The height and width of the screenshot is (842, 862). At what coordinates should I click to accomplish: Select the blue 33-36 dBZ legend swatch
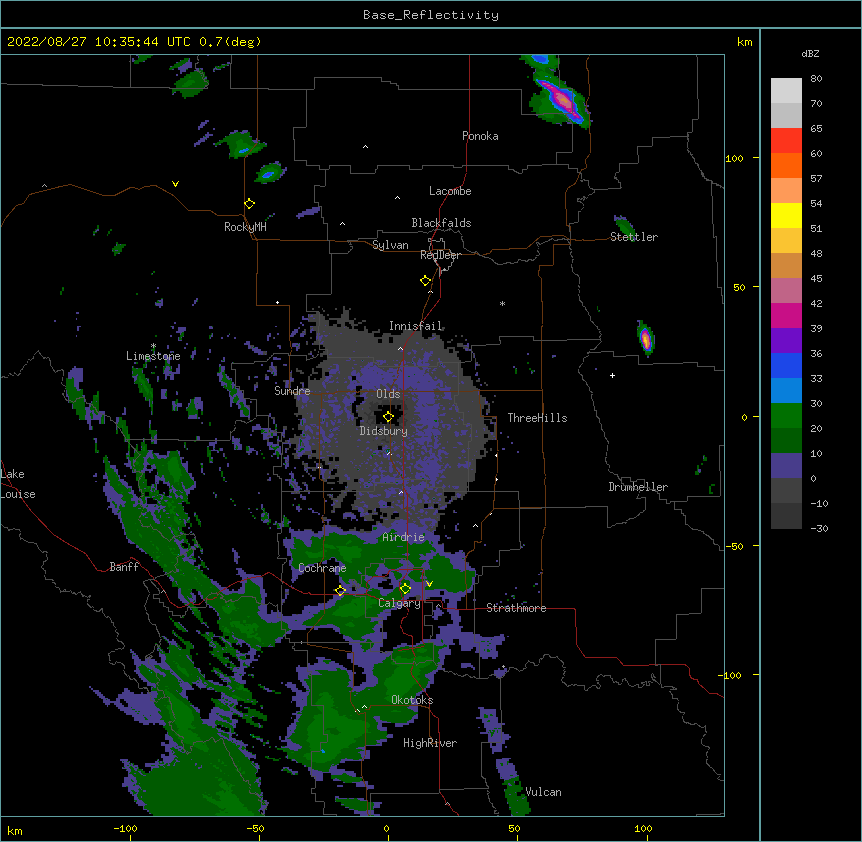coord(786,365)
